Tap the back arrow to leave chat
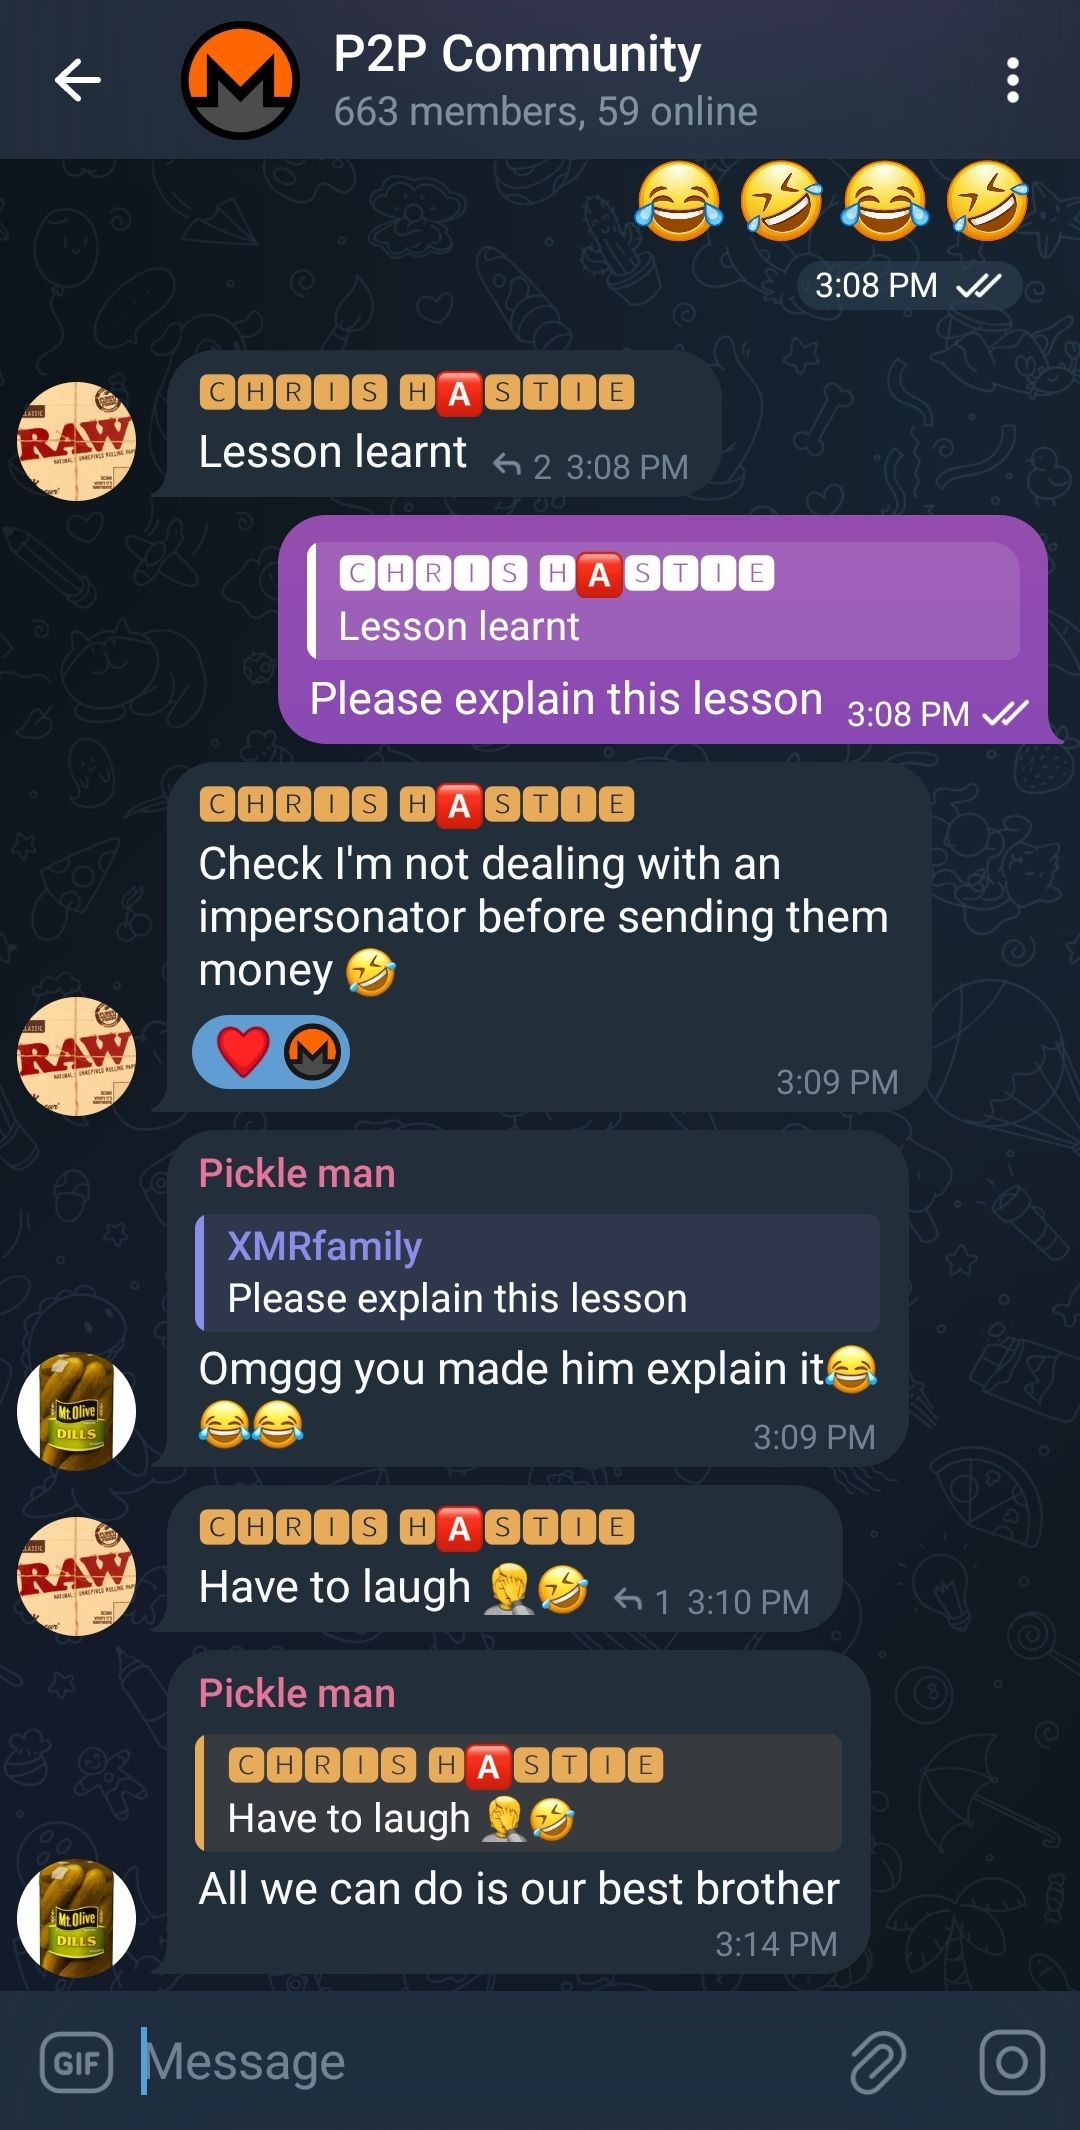This screenshot has width=1080, height=2130. (77, 80)
